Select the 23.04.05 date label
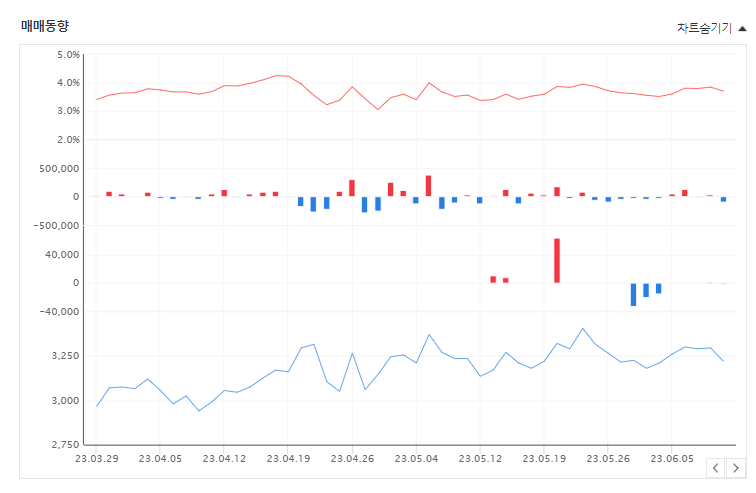The width and height of the screenshot is (756, 493). point(160,458)
